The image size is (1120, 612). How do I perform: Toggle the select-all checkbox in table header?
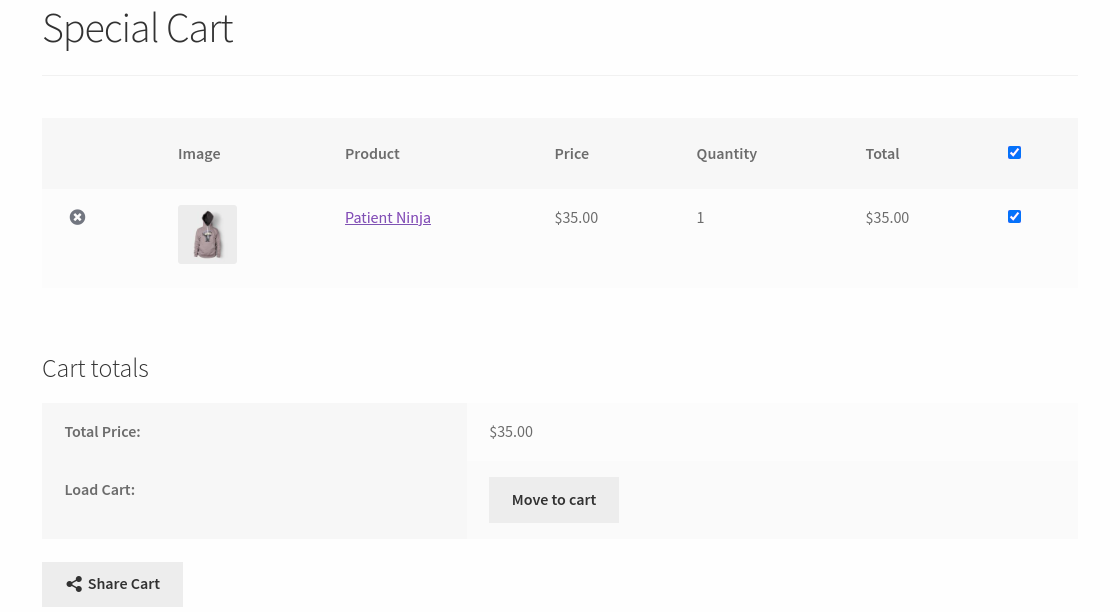click(x=1014, y=152)
